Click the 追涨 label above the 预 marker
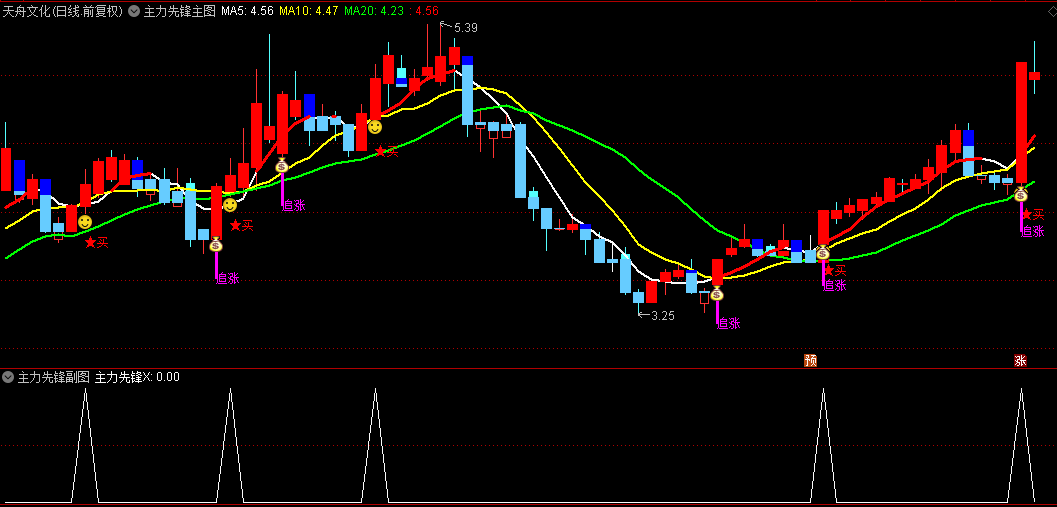This screenshot has width=1057, height=507. pyautogui.click(x=835, y=285)
